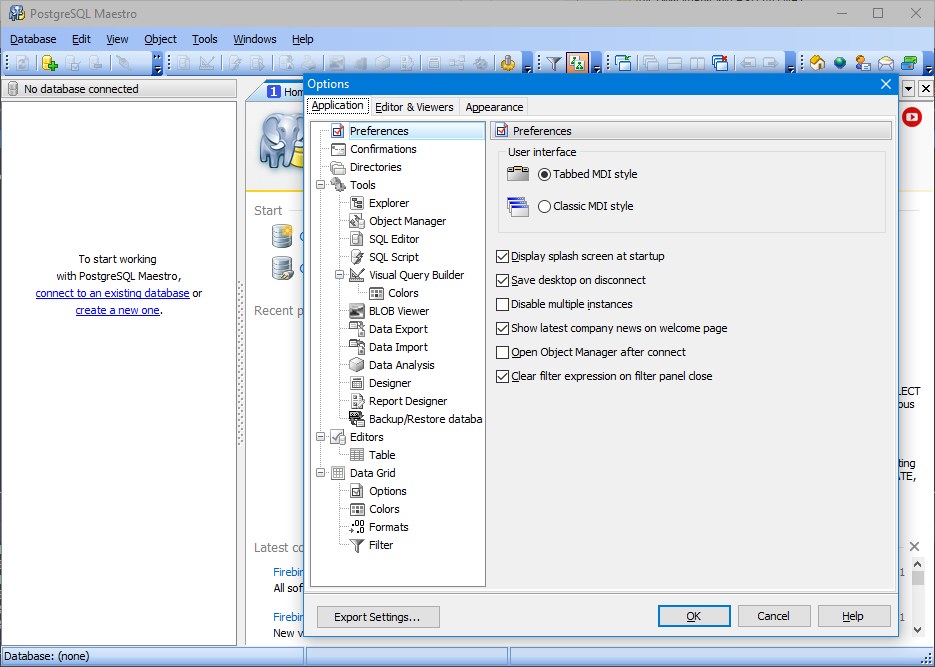Select Tabbed MDI style radio button
935x667 pixels.
tap(544, 175)
